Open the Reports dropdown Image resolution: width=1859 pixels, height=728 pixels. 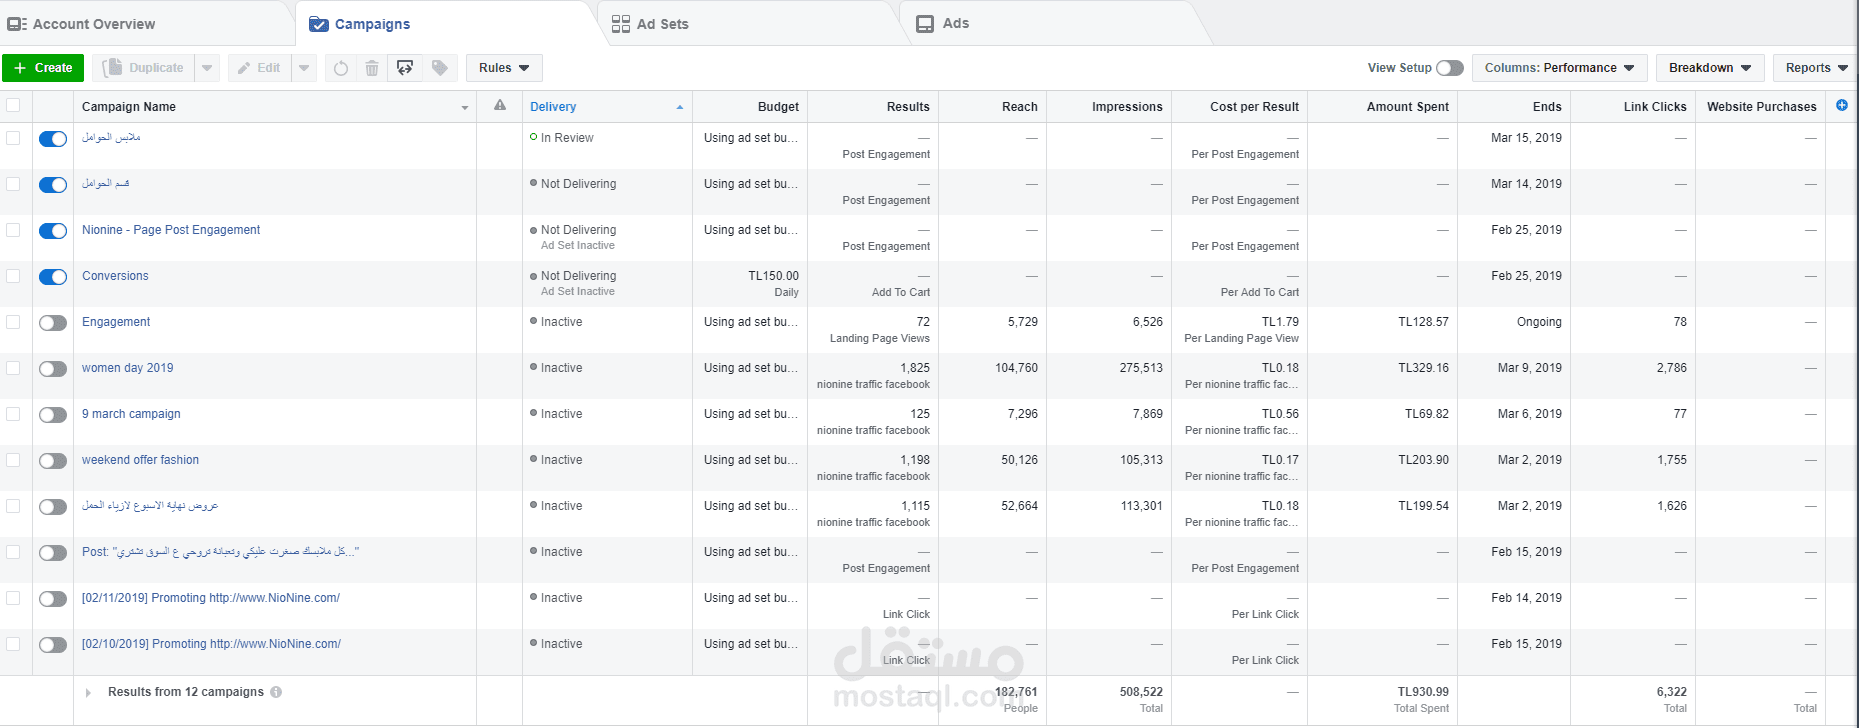(1816, 68)
